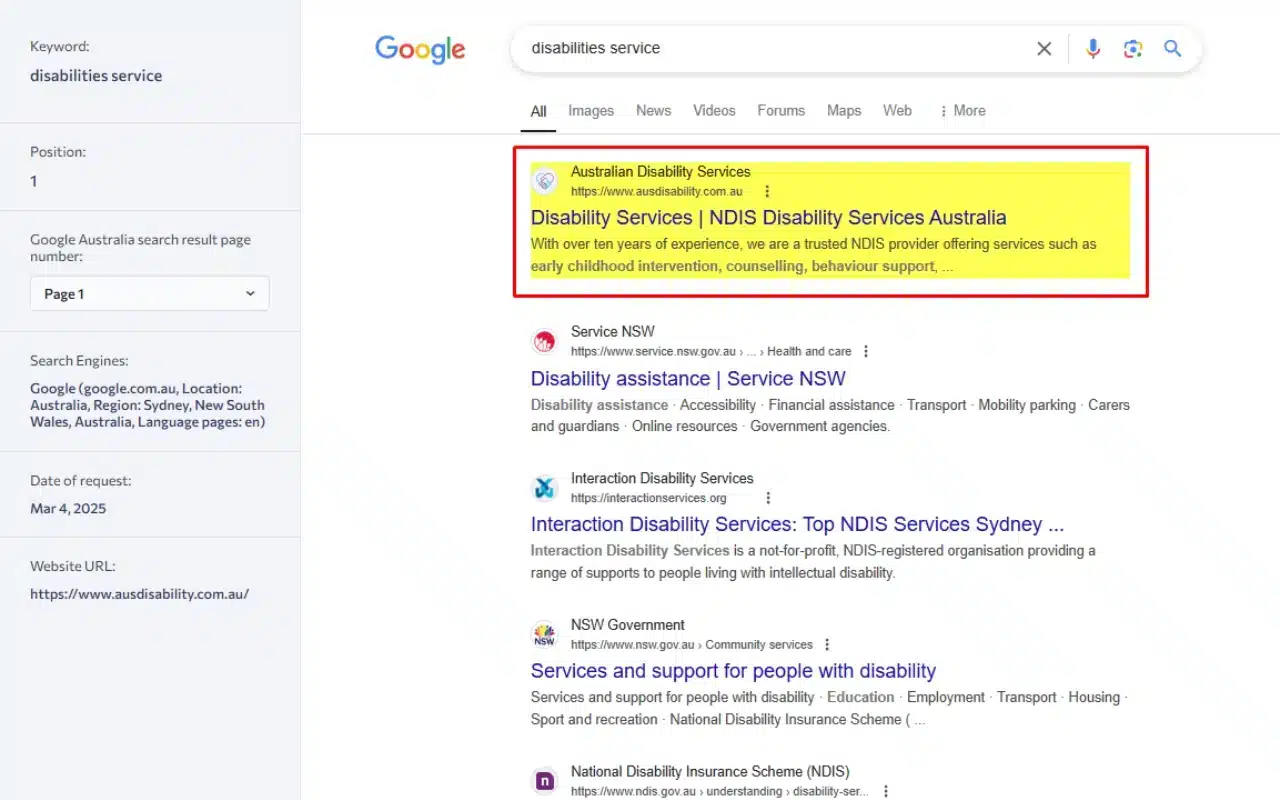The image size is (1280, 800).
Task: Start voice search with microphone icon
Action: [x=1093, y=49]
